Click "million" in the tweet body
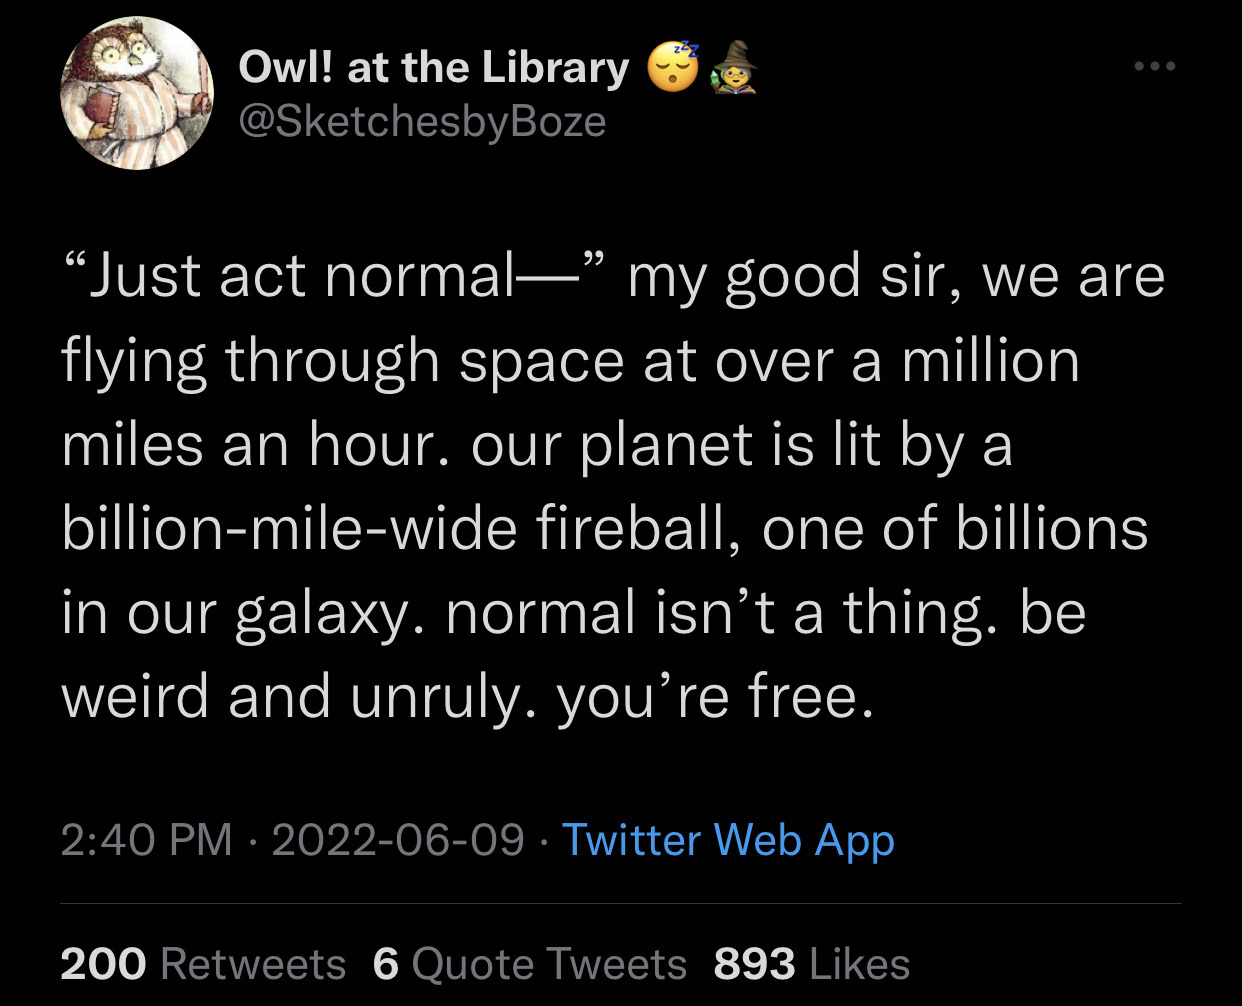 click(990, 360)
